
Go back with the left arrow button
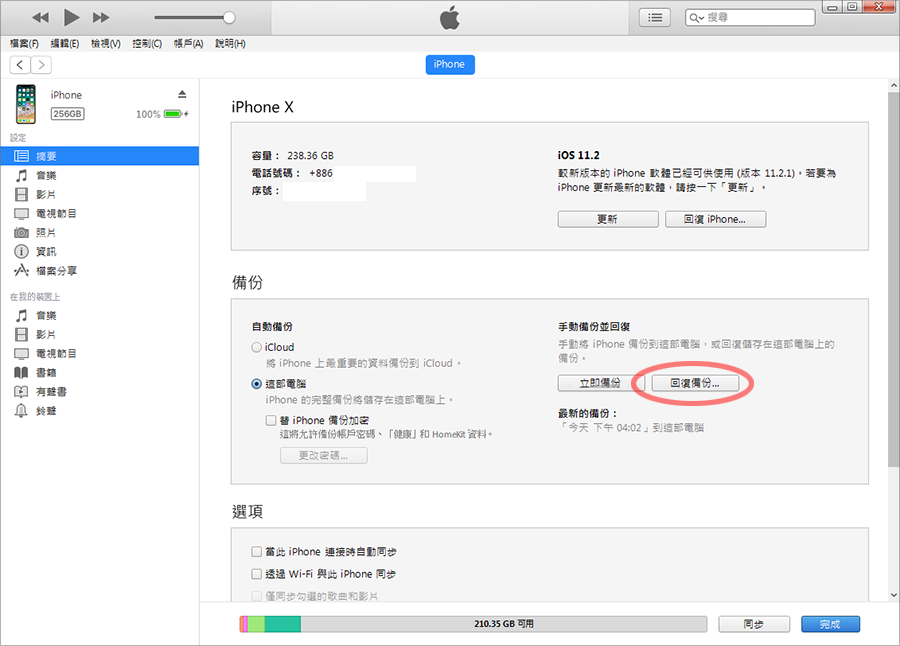tap(20, 65)
